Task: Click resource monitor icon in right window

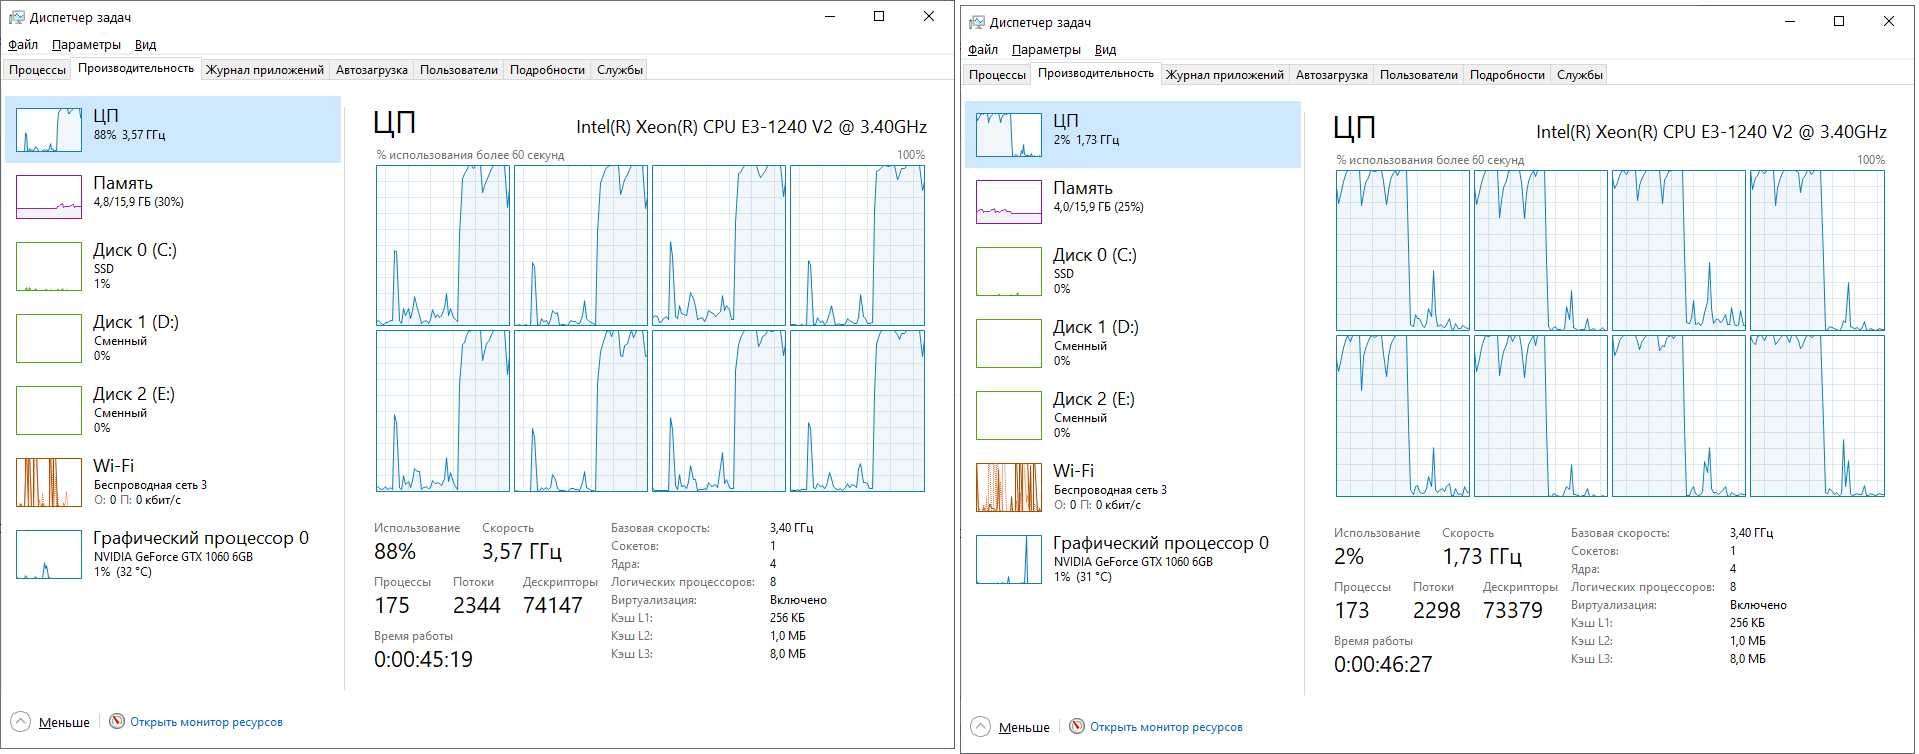Action: [1077, 726]
